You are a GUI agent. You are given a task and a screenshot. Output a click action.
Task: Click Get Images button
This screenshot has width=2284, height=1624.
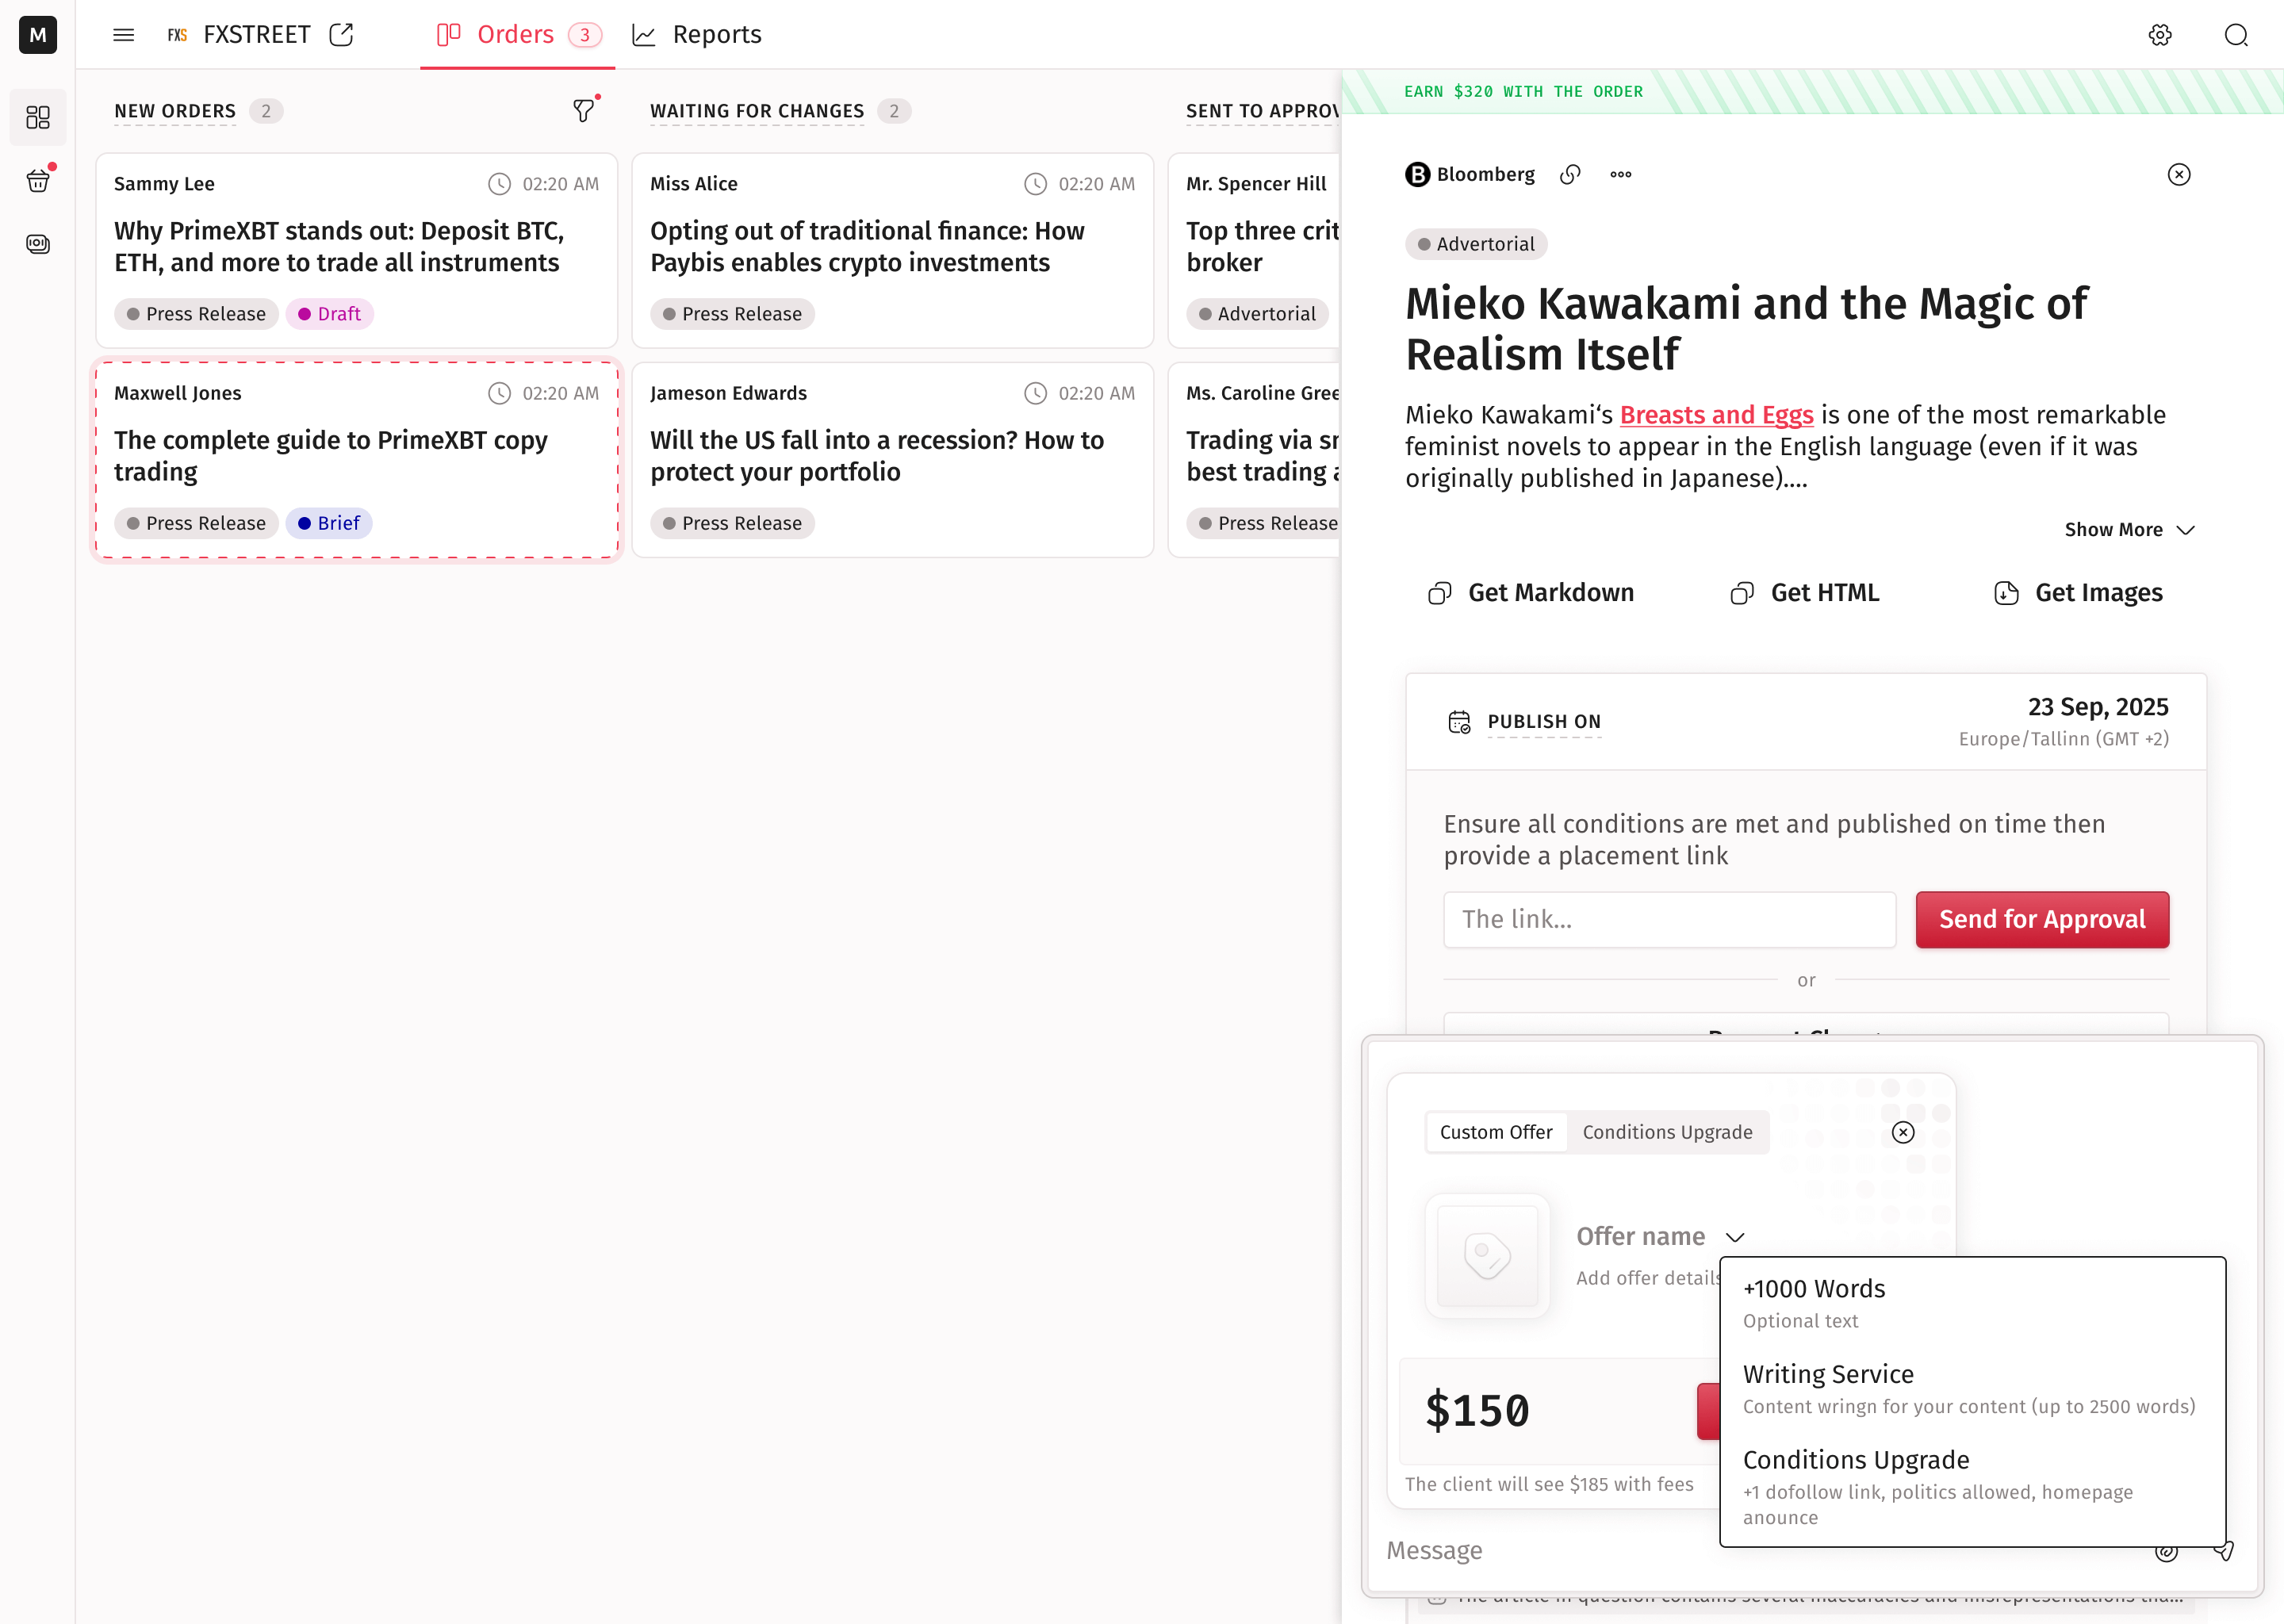[x=2078, y=593]
